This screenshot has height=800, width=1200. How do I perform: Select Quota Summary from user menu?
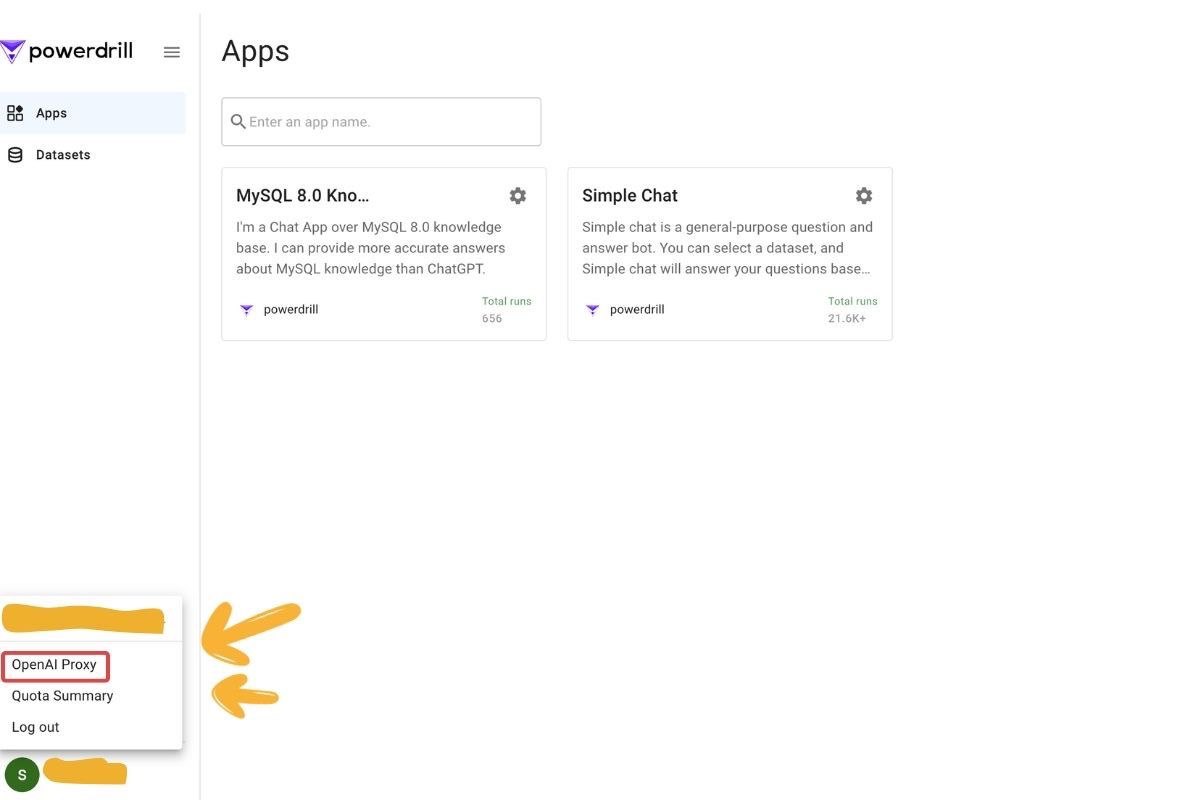(x=62, y=696)
